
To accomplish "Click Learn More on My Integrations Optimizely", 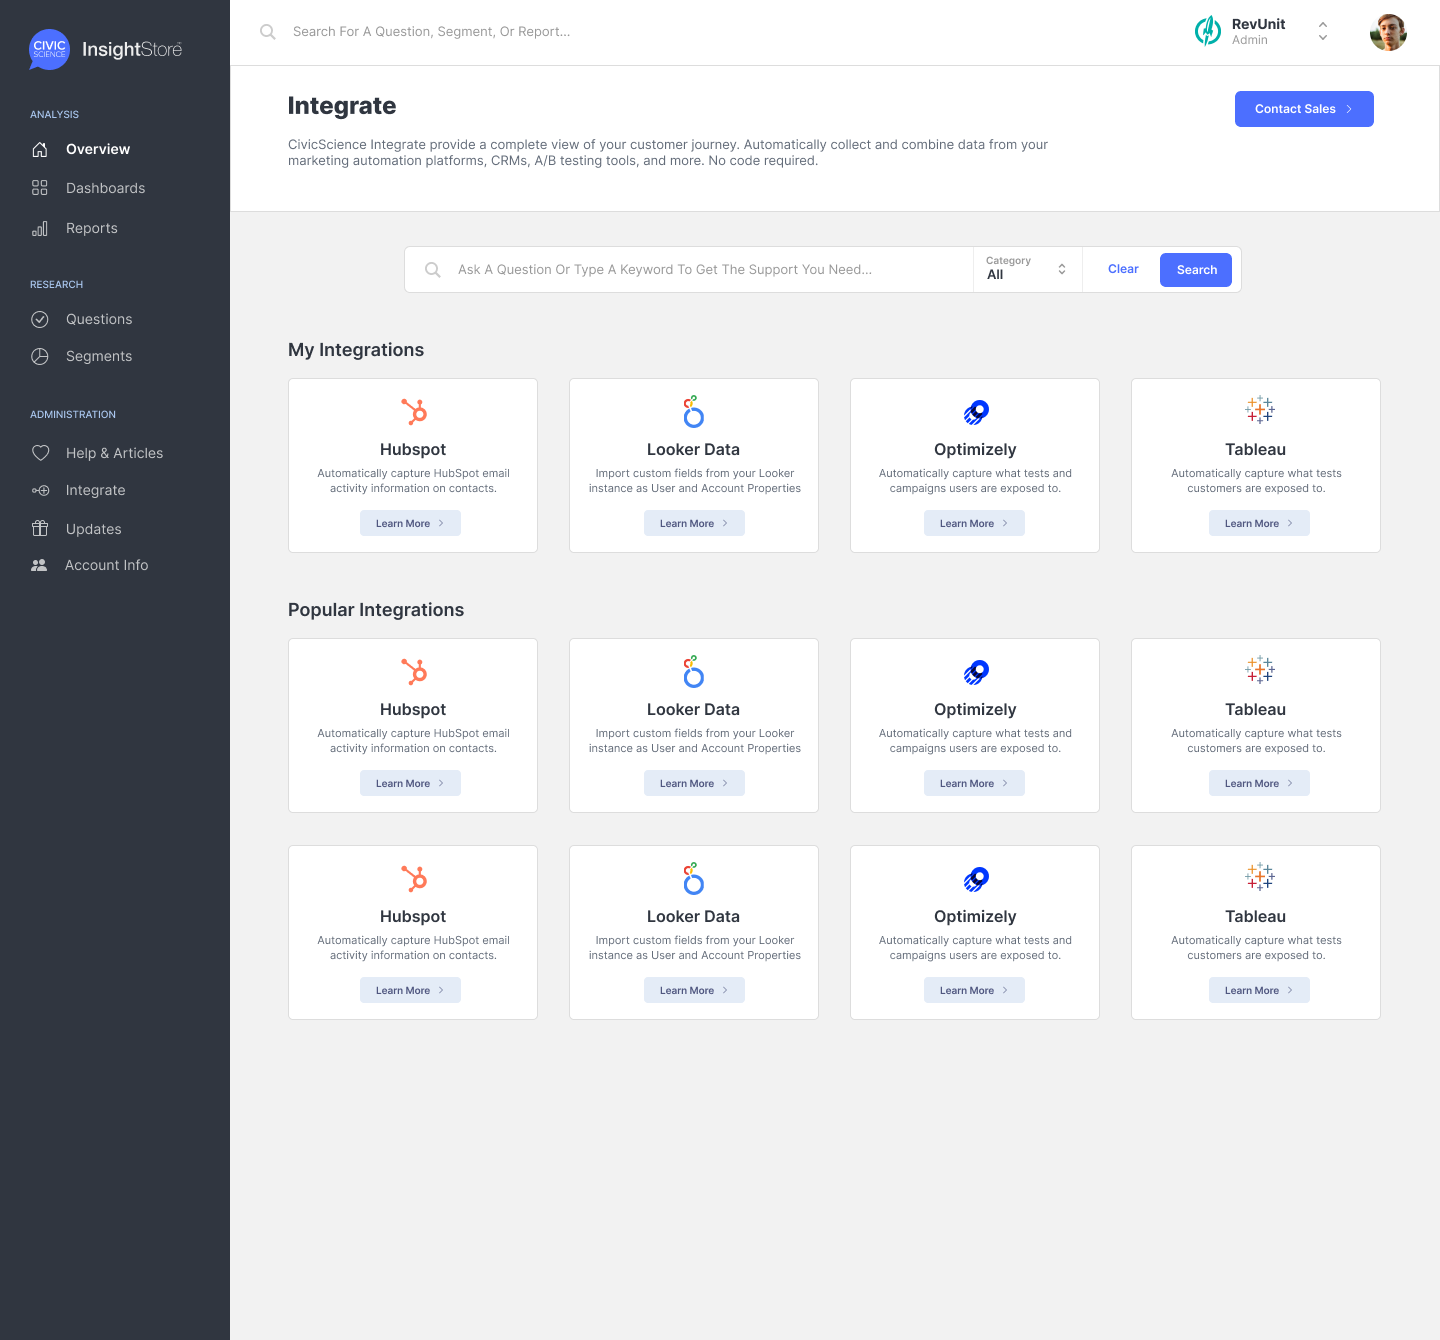I will [x=974, y=523].
